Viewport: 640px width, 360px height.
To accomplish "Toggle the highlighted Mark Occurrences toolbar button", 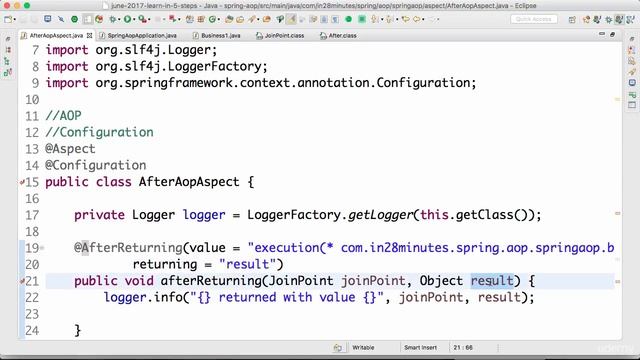I will click(291, 19).
